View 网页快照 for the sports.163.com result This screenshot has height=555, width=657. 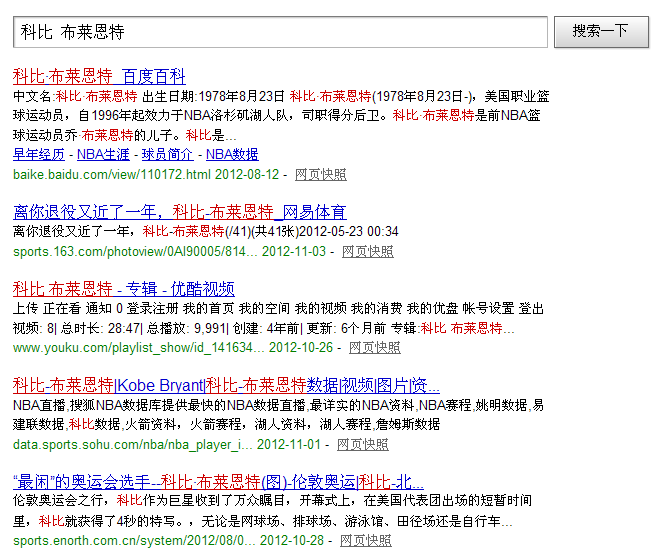(x=367, y=251)
